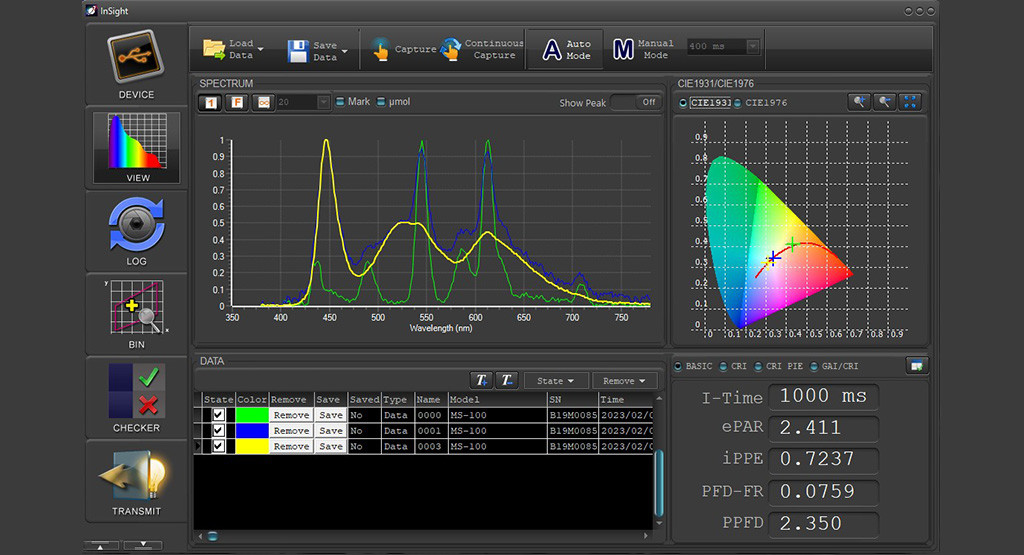Click the LOG sidebar icon
Screen dimensions: 1024x555
(x=136, y=224)
